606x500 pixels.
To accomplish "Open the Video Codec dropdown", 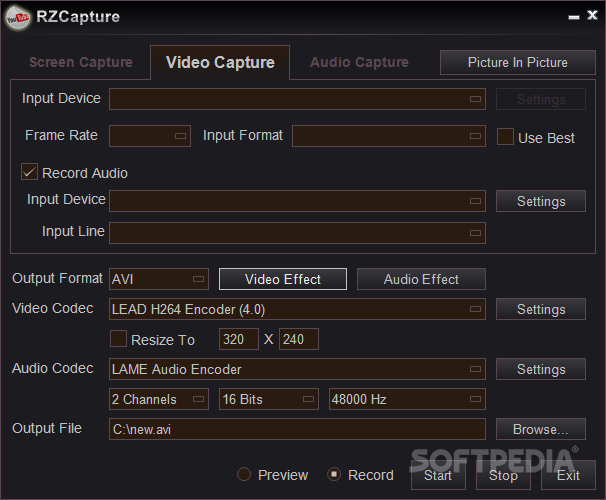I will [297, 309].
